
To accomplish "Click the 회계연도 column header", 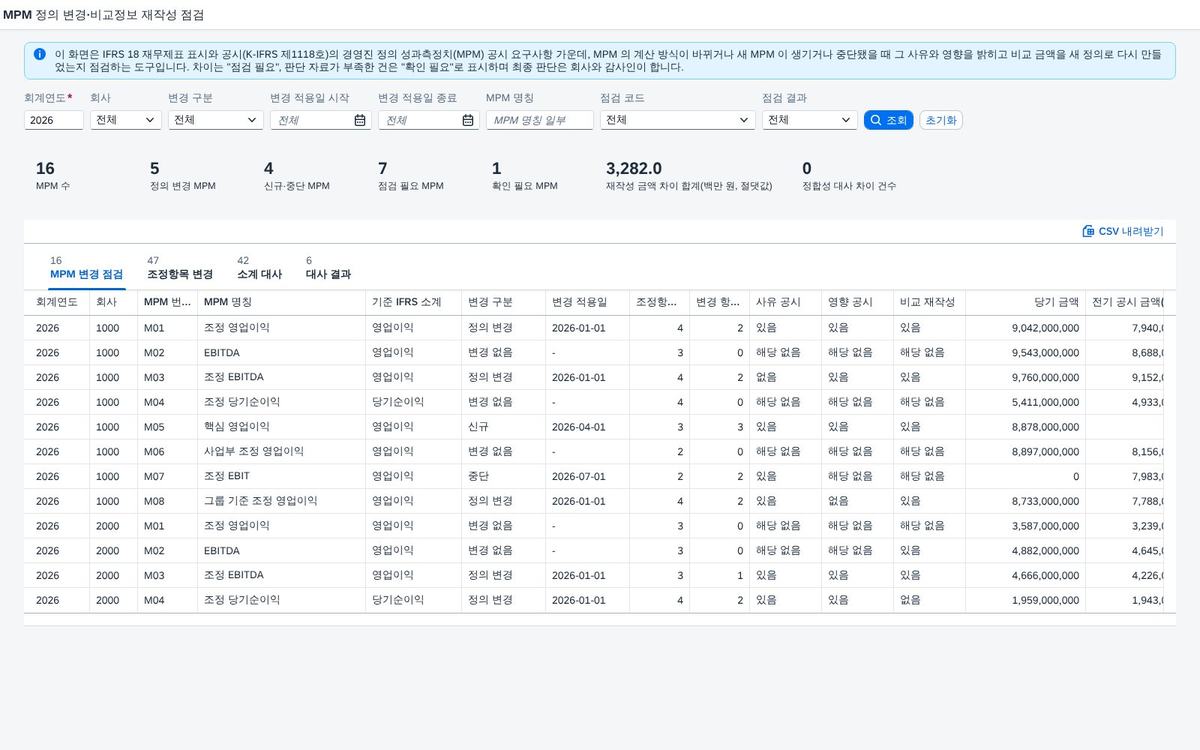I will click(57, 302).
